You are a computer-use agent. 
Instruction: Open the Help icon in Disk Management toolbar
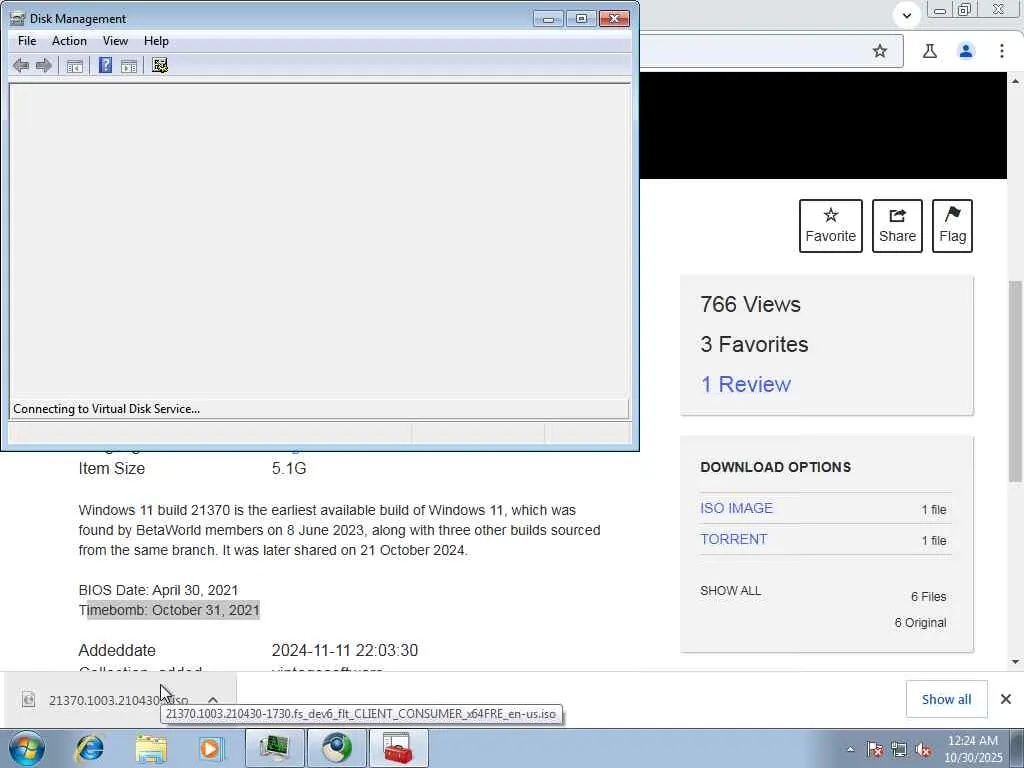(x=105, y=65)
